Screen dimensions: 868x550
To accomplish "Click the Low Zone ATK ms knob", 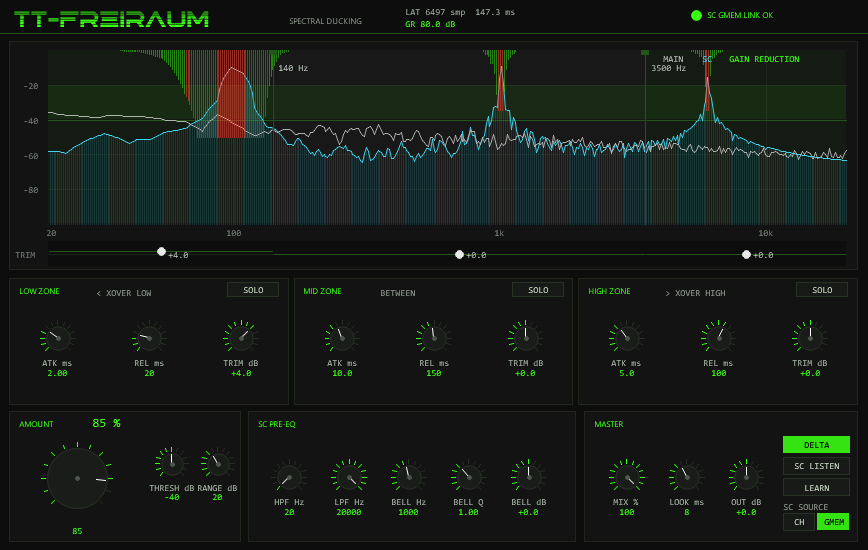I will [58, 338].
